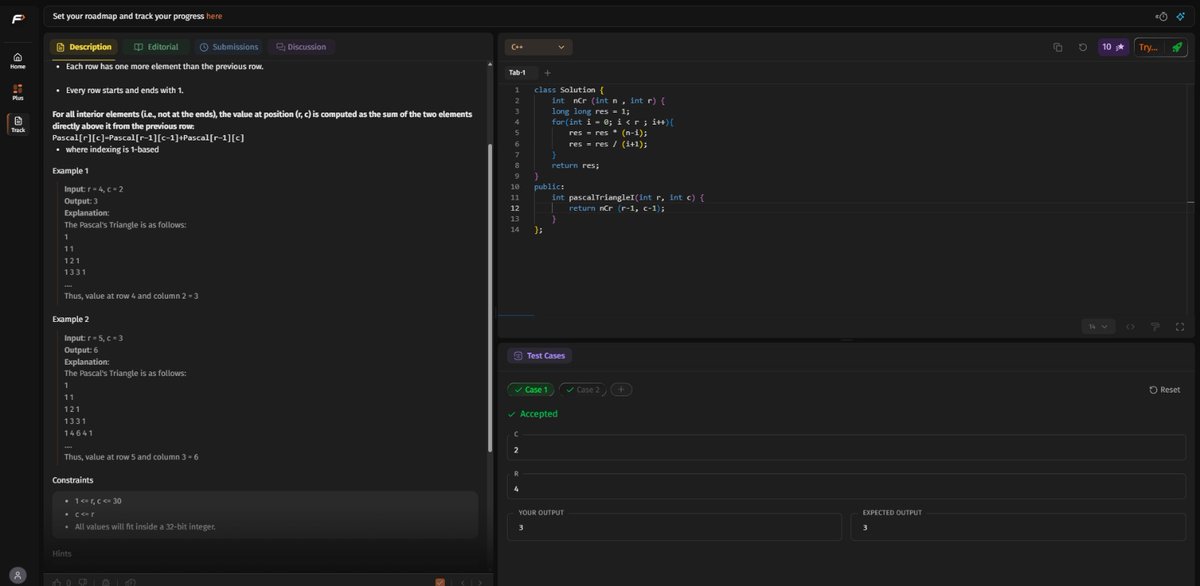Open the C++ language dropdown
Screen dimensions: 1200x586
[x=538, y=47]
